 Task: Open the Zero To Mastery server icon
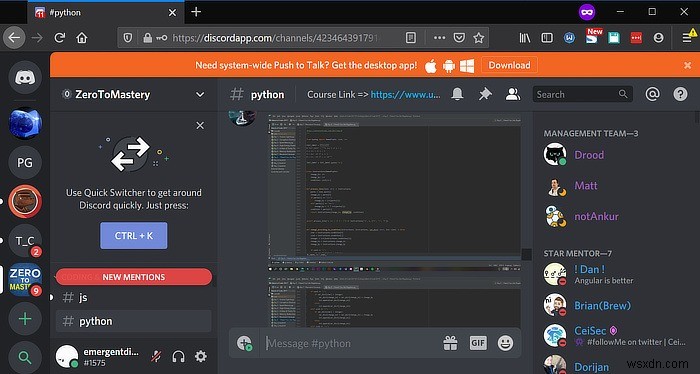coord(25,280)
